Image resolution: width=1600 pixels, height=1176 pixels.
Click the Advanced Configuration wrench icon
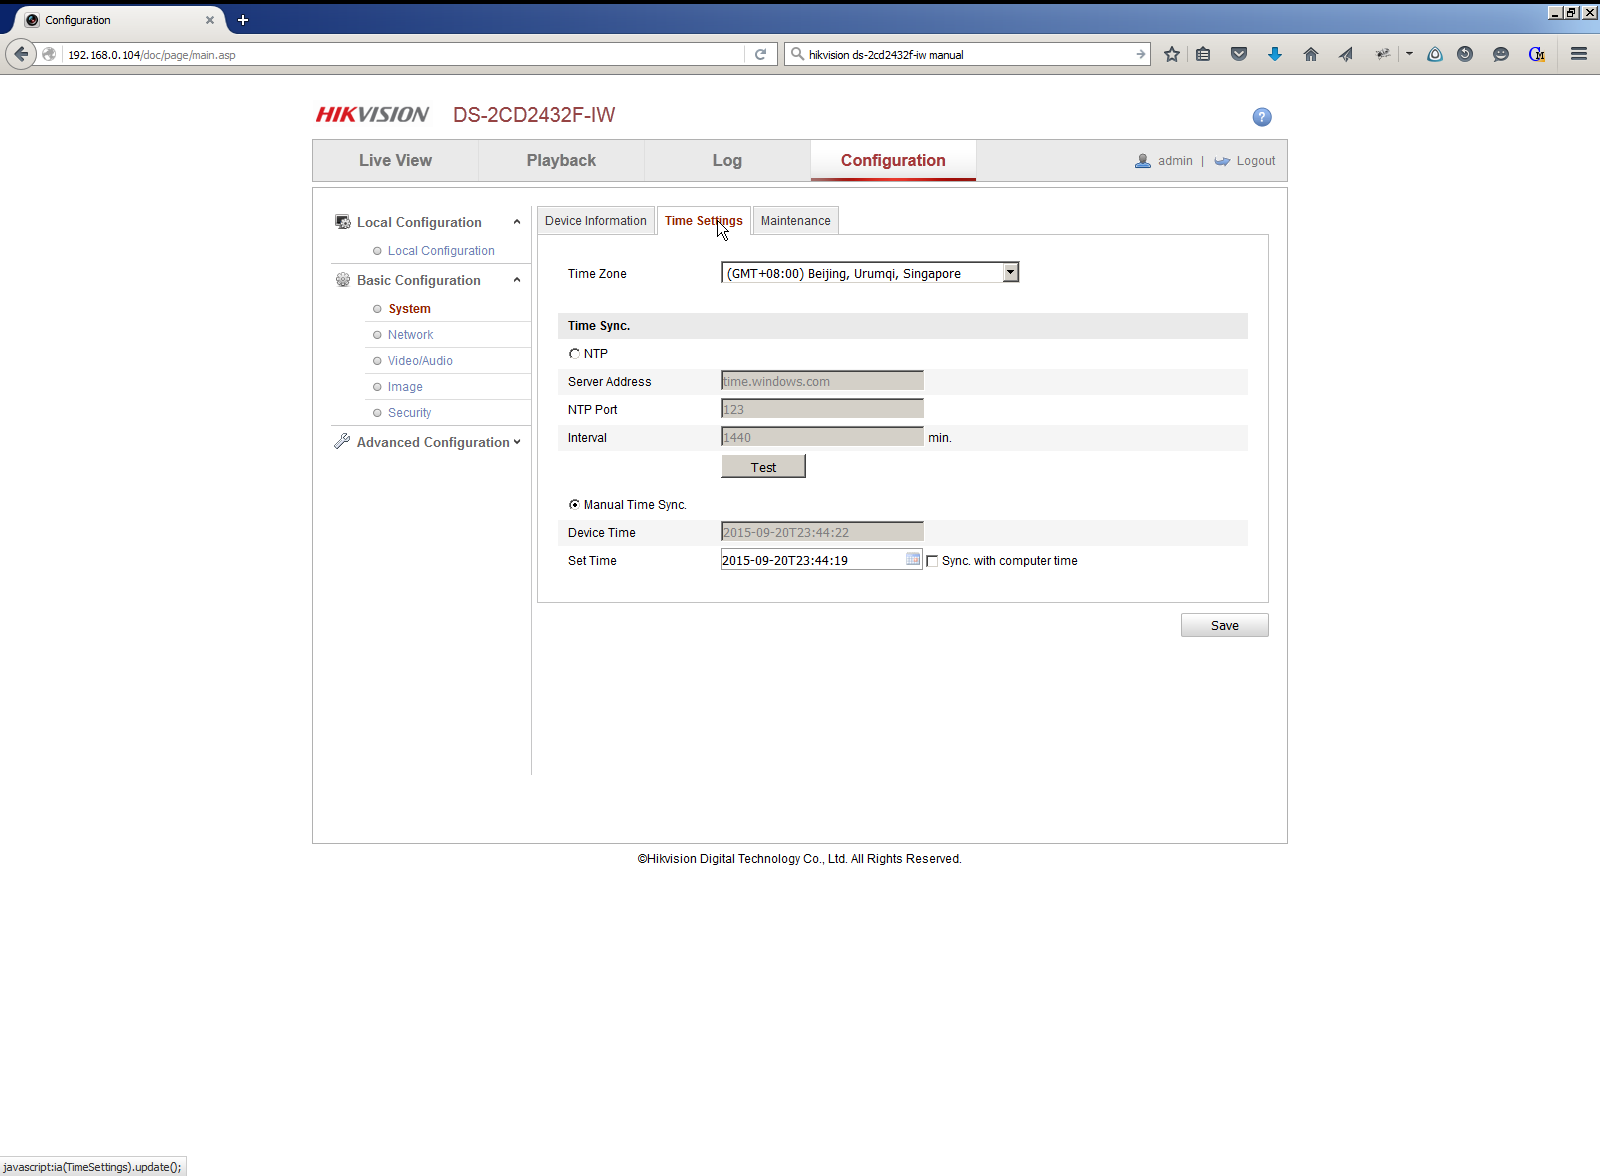pos(342,441)
